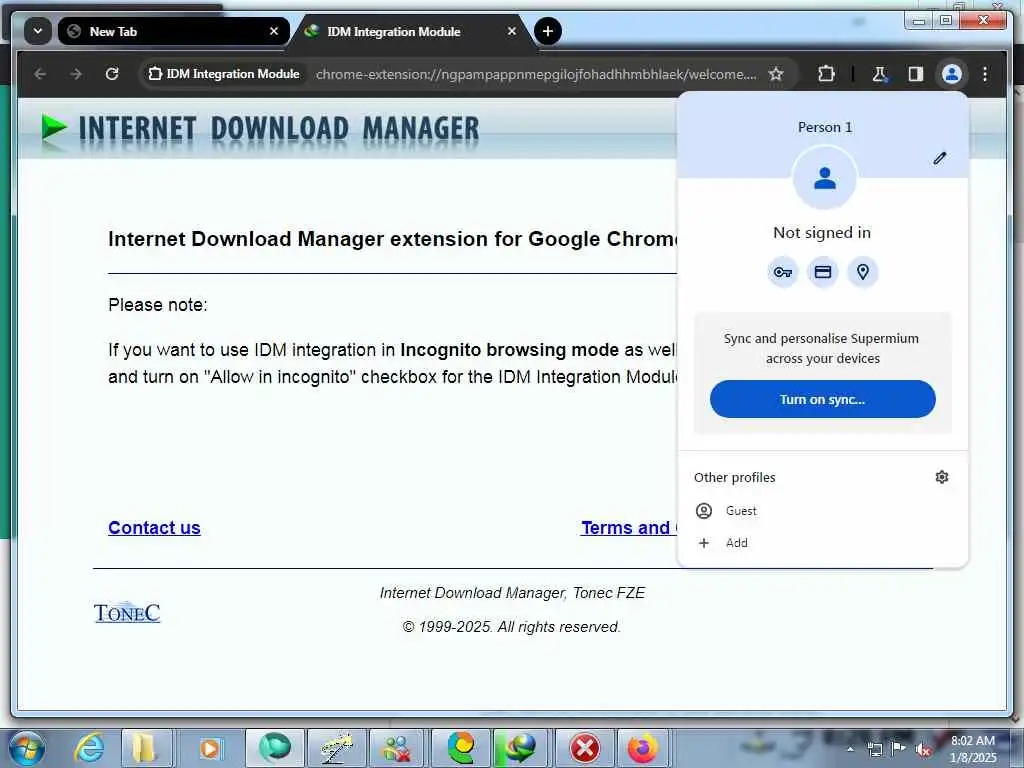Viewport: 1024px width, 768px height.
Task: Open the tab search dropdown arrow
Action: point(38,31)
